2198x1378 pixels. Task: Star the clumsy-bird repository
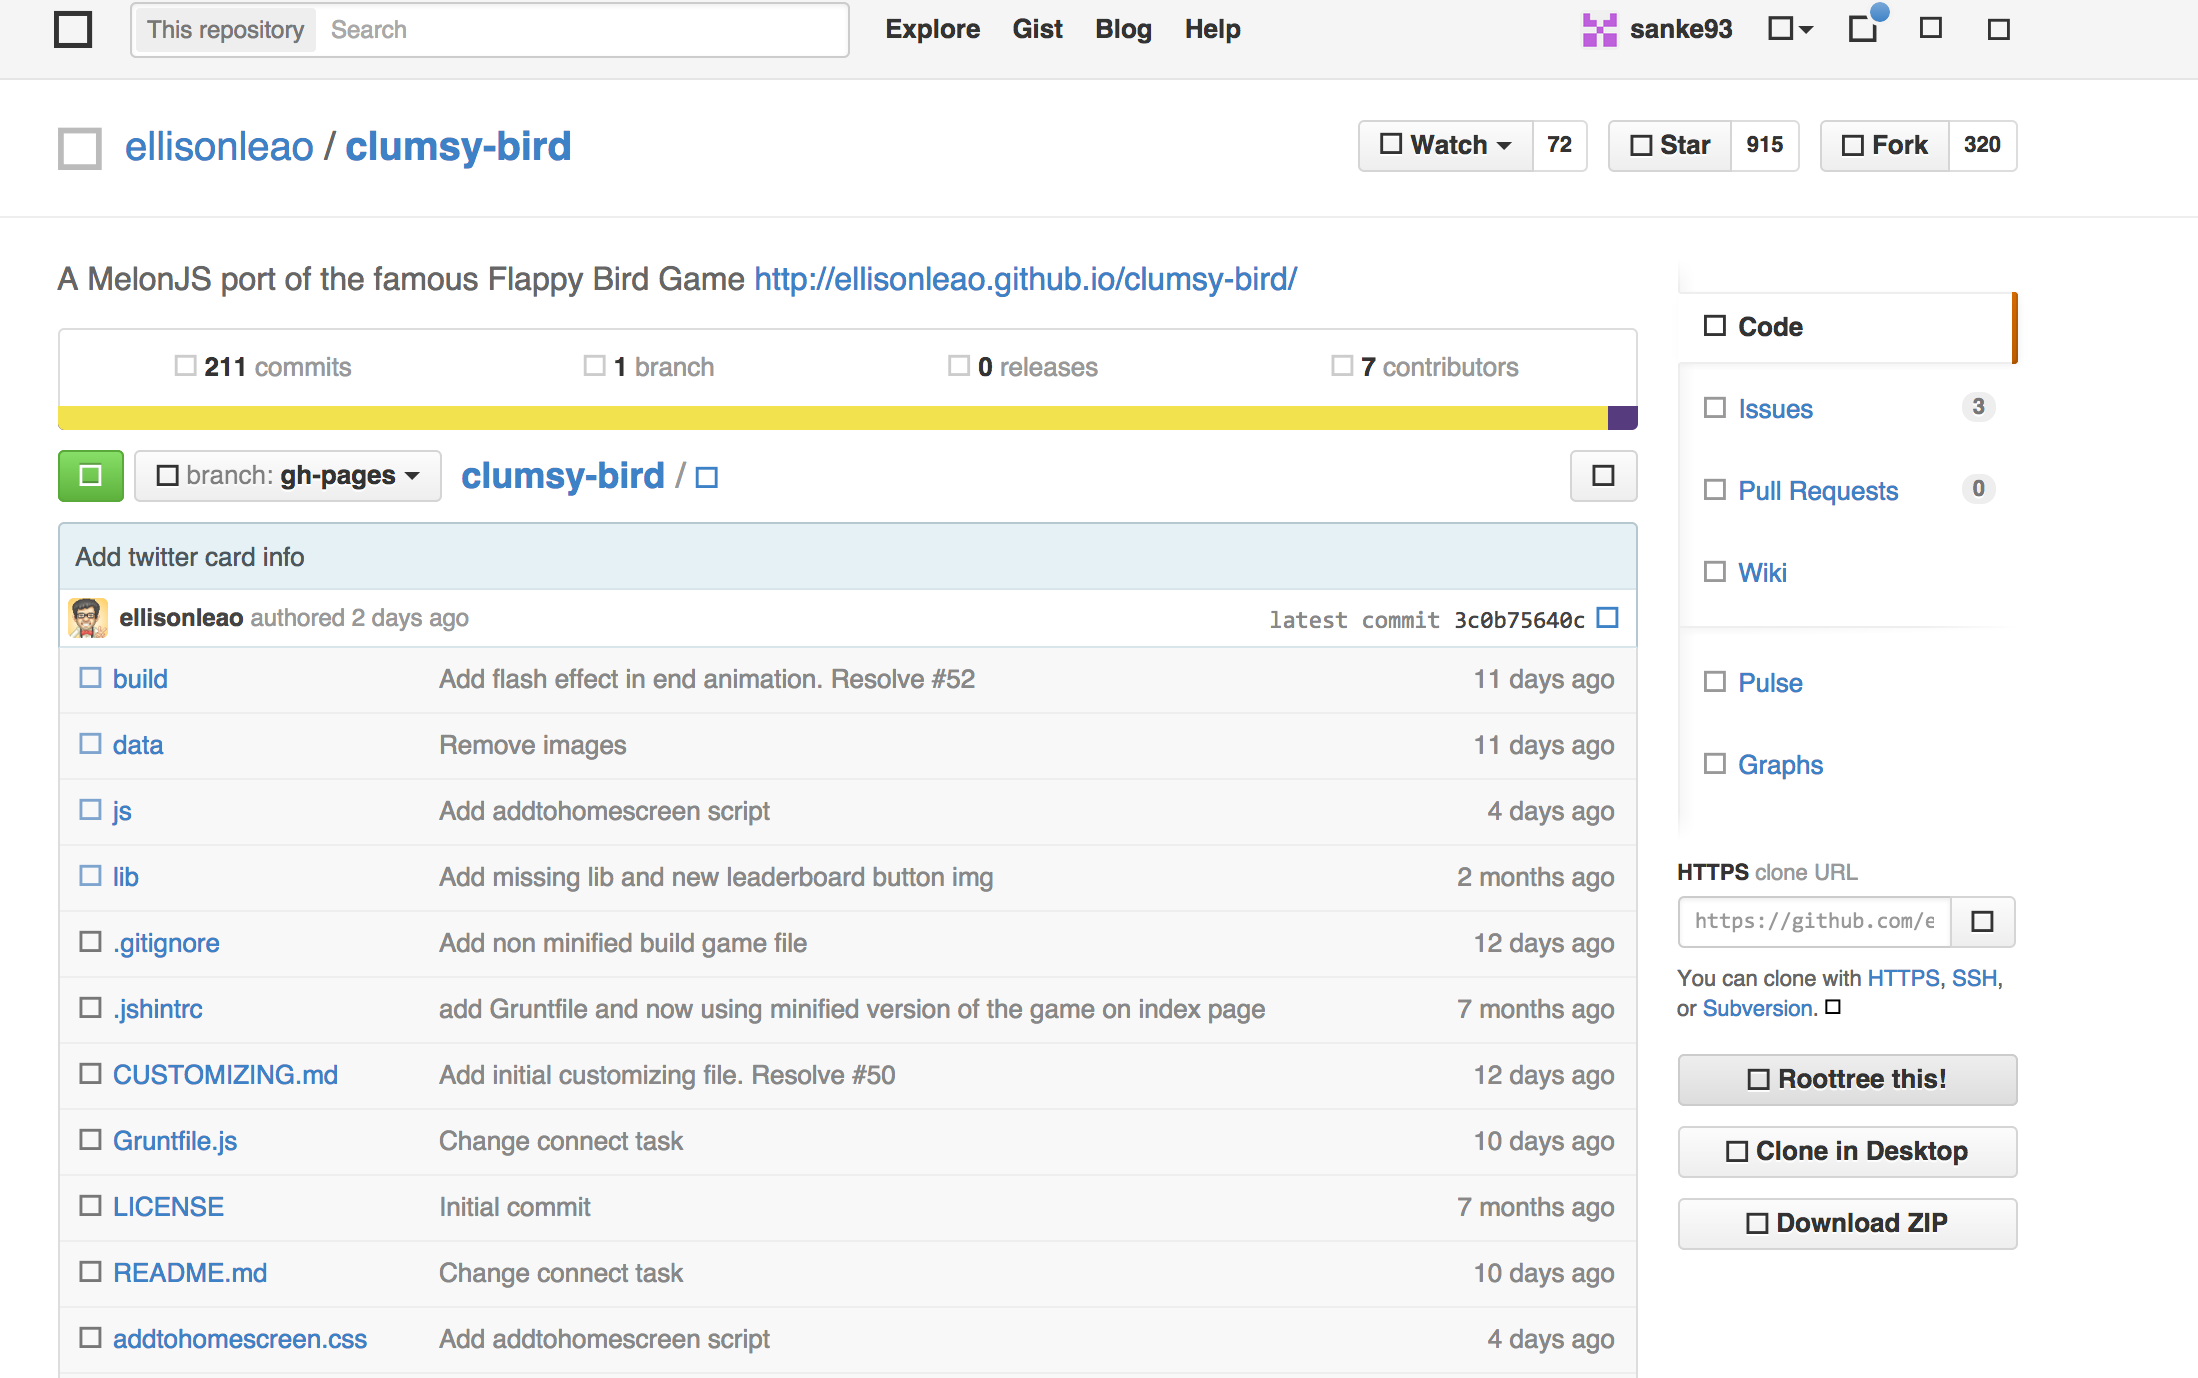coord(1670,146)
